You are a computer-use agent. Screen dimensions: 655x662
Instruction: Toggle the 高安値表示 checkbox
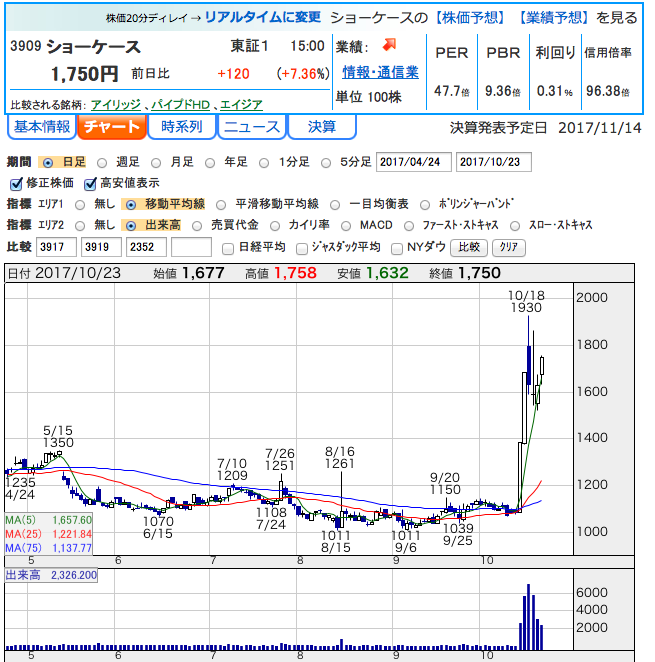point(90,184)
